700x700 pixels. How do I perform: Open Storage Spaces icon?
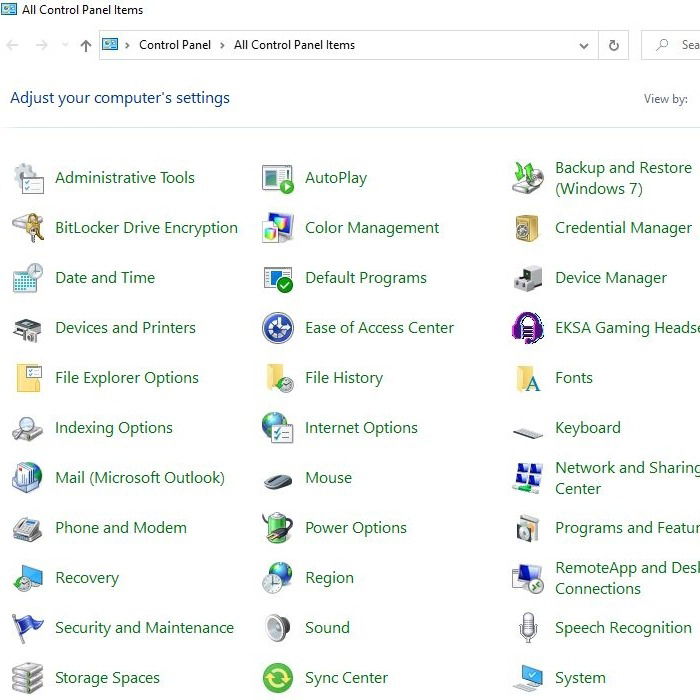[28, 678]
